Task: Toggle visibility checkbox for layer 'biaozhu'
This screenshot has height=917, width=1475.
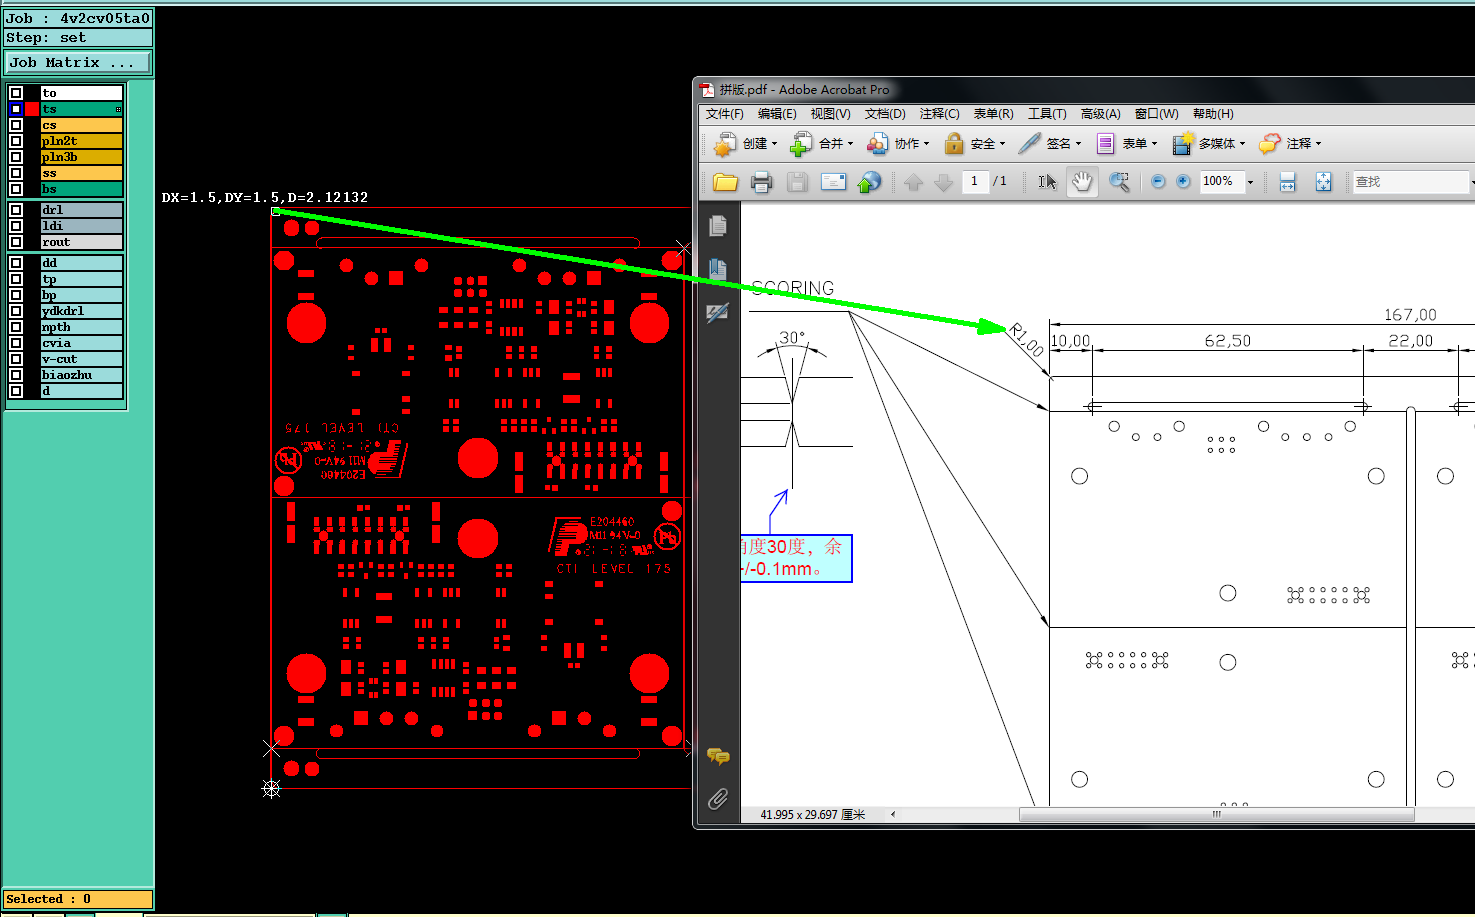Action: pos(16,375)
